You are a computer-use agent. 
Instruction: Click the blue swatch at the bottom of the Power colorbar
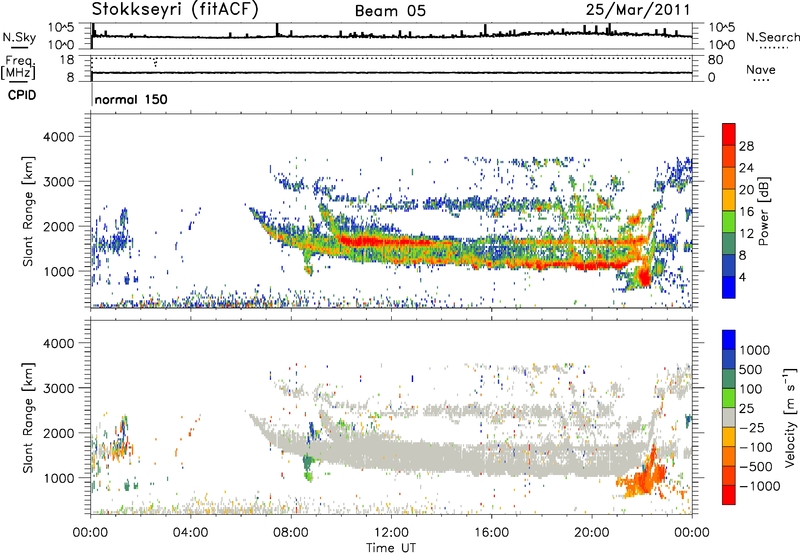(x=729, y=287)
